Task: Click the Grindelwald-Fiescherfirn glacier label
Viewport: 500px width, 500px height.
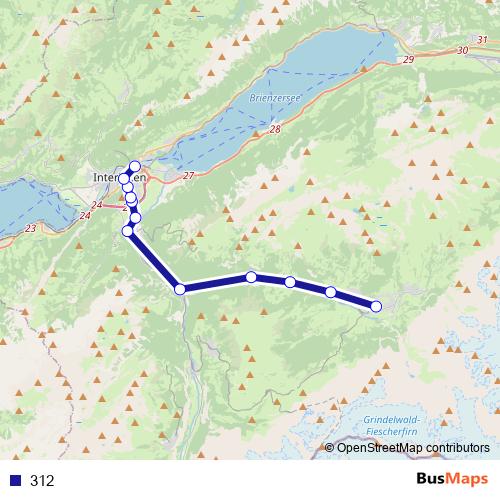Action: tap(392, 425)
